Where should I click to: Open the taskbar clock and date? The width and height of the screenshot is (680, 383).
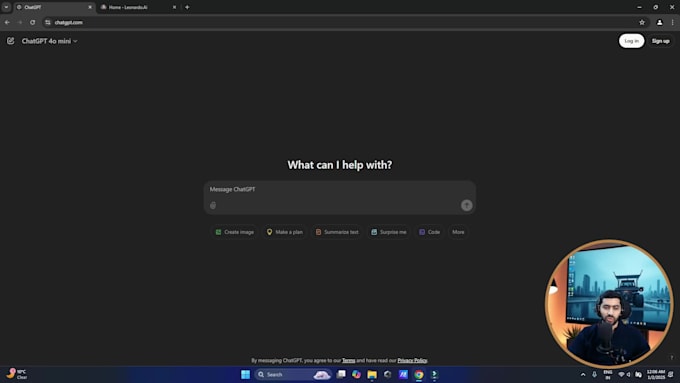pos(656,375)
